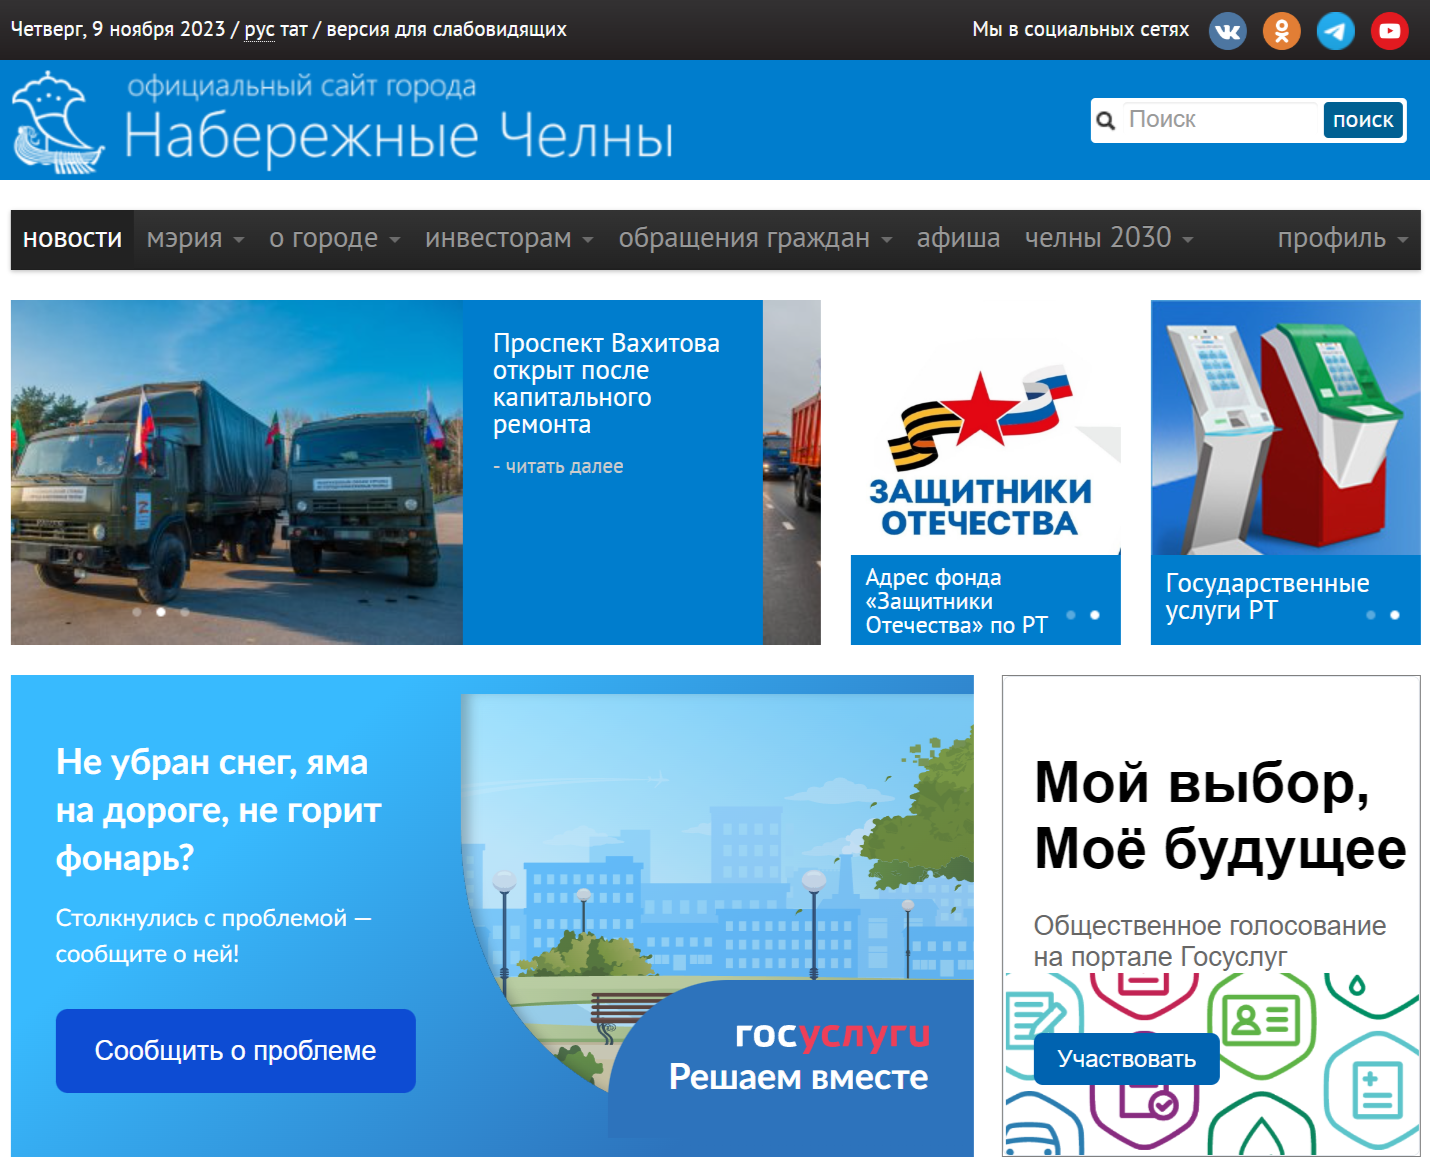Viewport: 1430px width, 1157px height.
Task: Click the Участвовать button
Action: click(x=1126, y=1059)
